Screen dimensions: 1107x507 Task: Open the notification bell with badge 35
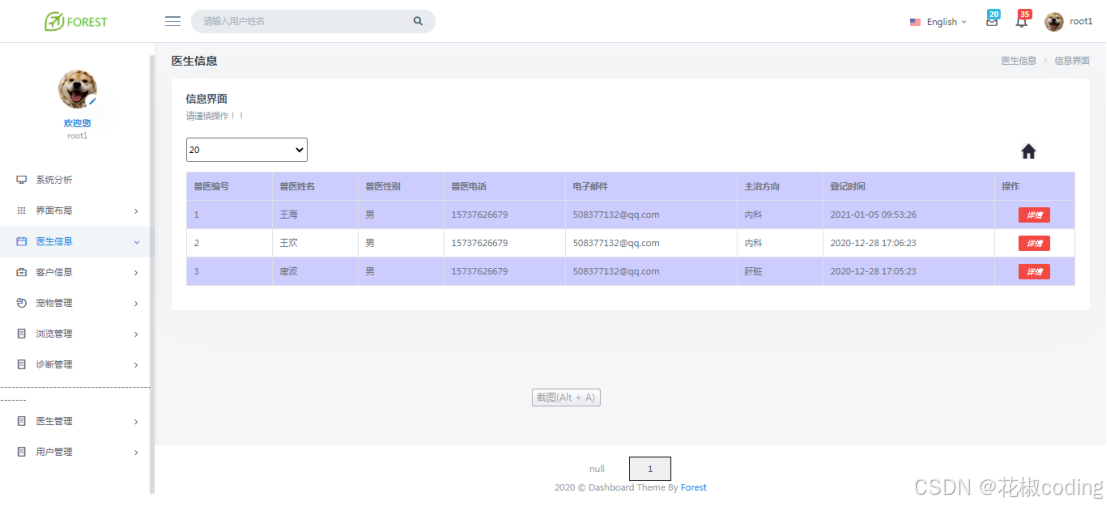click(1022, 21)
